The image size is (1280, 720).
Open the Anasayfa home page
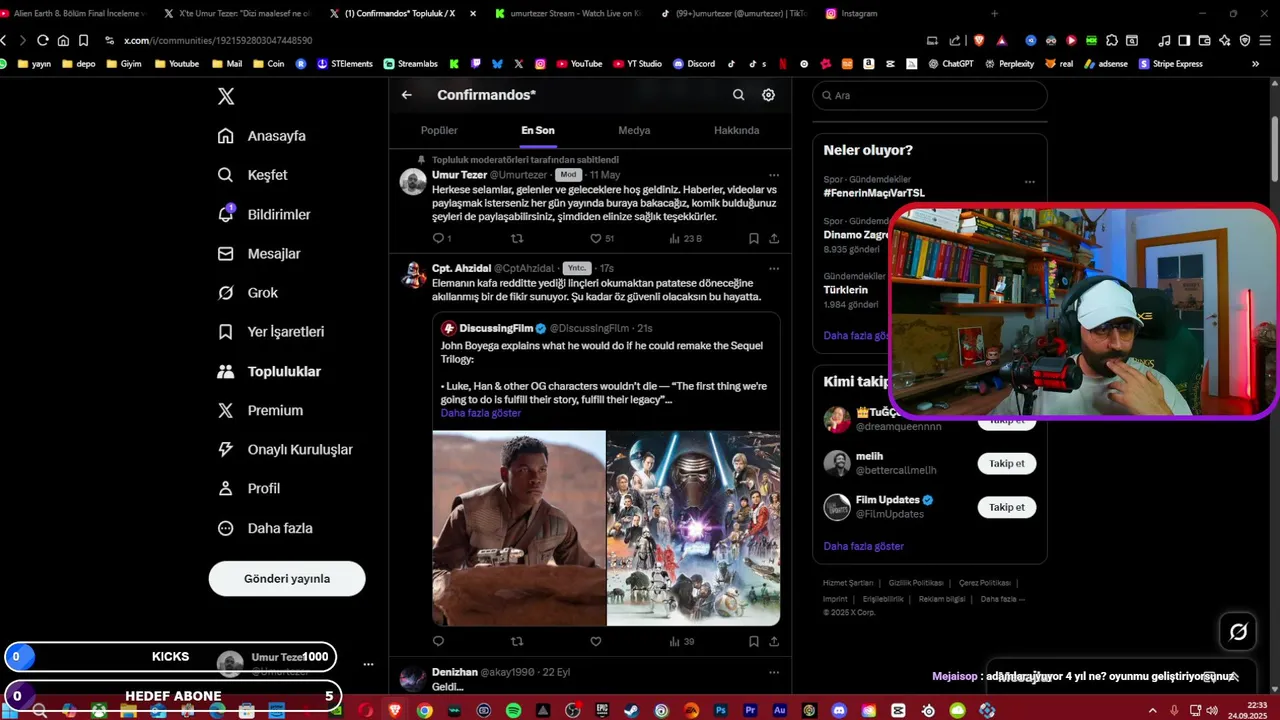coord(263,136)
